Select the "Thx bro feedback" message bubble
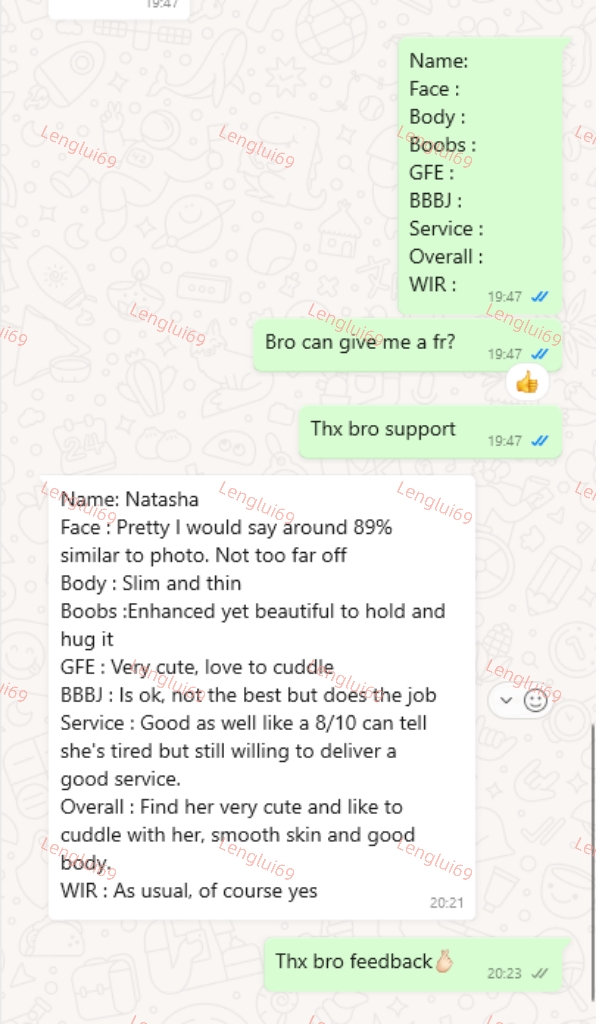This screenshot has height=1024, width=596. coord(413,965)
